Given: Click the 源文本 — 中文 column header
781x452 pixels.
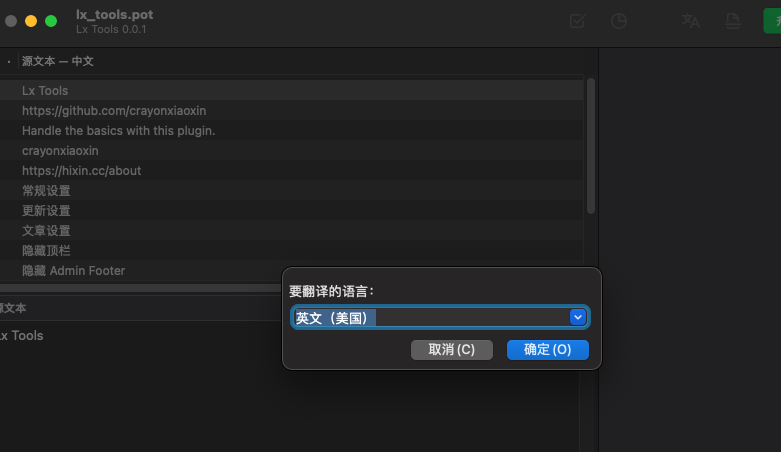Looking at the screenshot, I should (x=58, y=61).
